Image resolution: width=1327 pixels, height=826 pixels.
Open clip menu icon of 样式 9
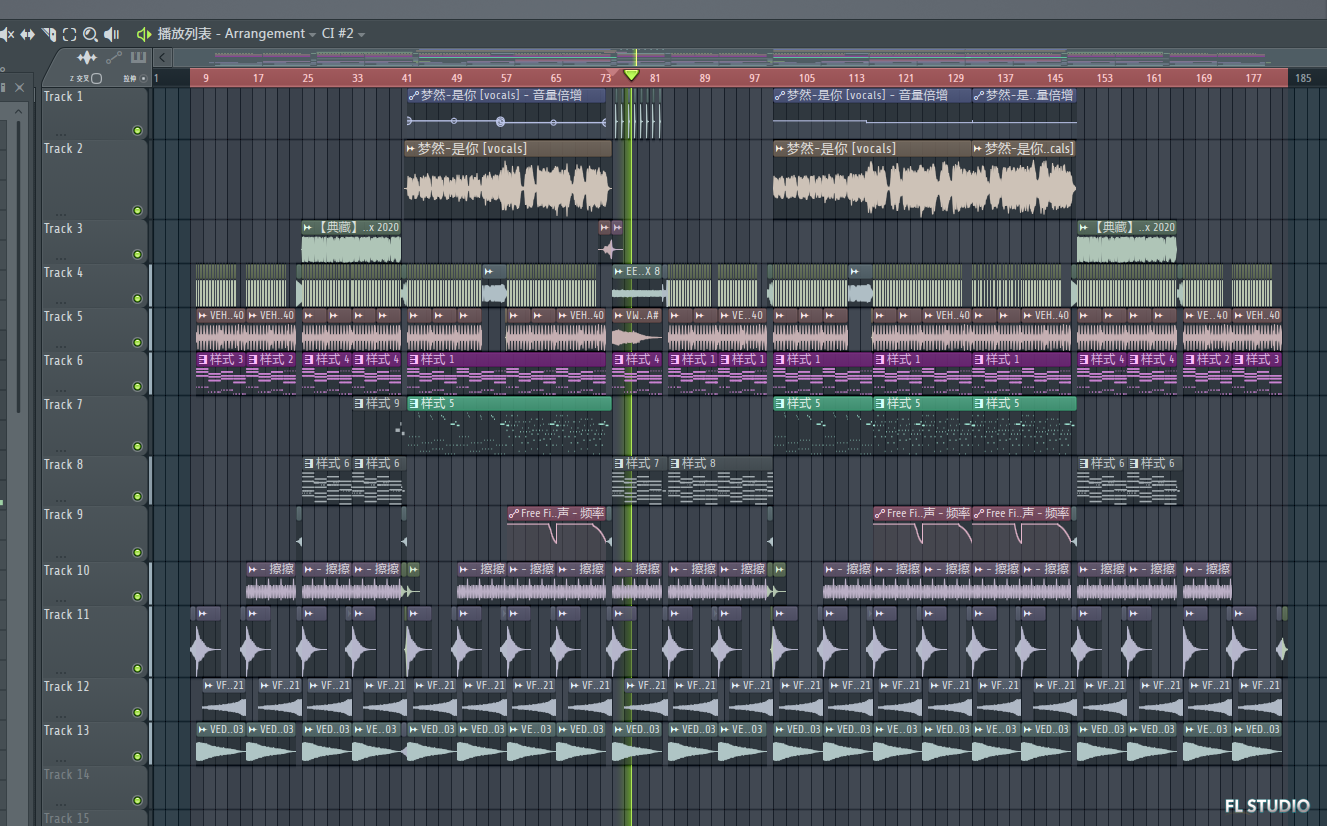click(x=359, y=403)
